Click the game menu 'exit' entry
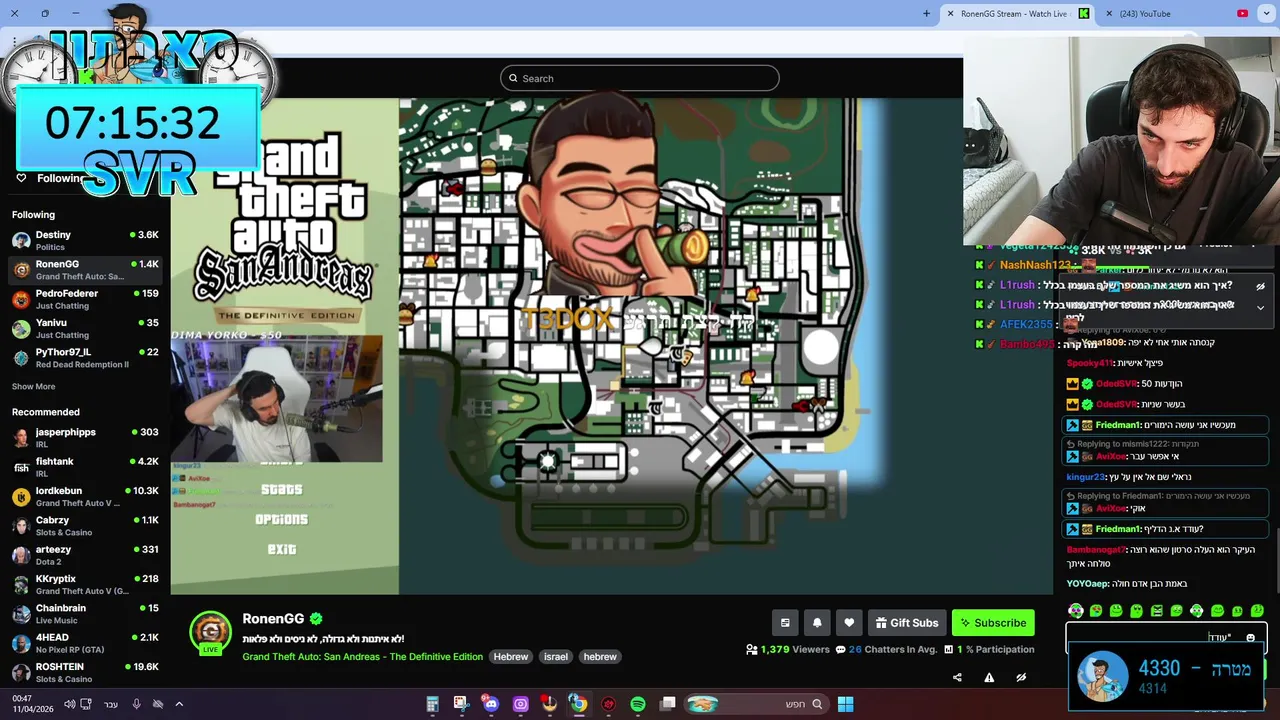The image size is (1280, 720). pyautogui.click(x=281, y=549)
